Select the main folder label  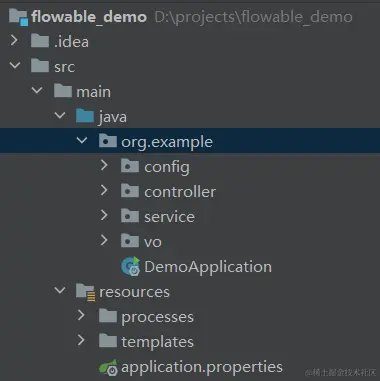click(x=93, y=92)
